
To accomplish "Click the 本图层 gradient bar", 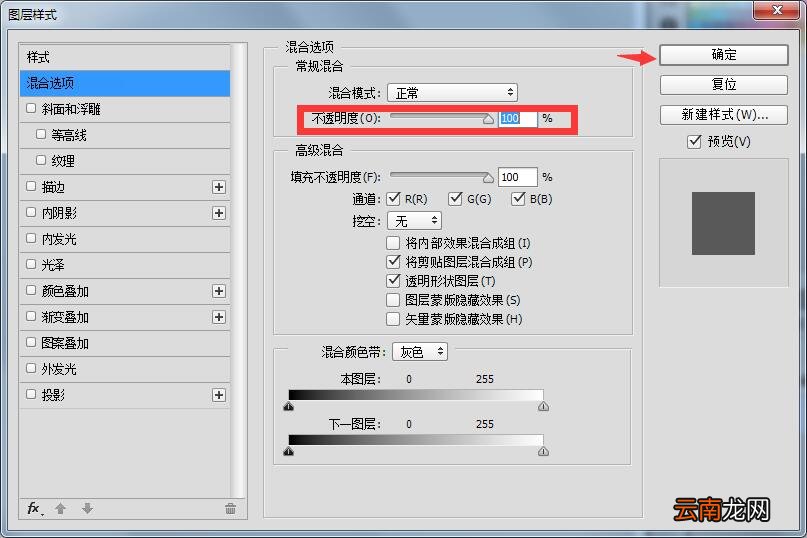I will (x=416, y=395).
